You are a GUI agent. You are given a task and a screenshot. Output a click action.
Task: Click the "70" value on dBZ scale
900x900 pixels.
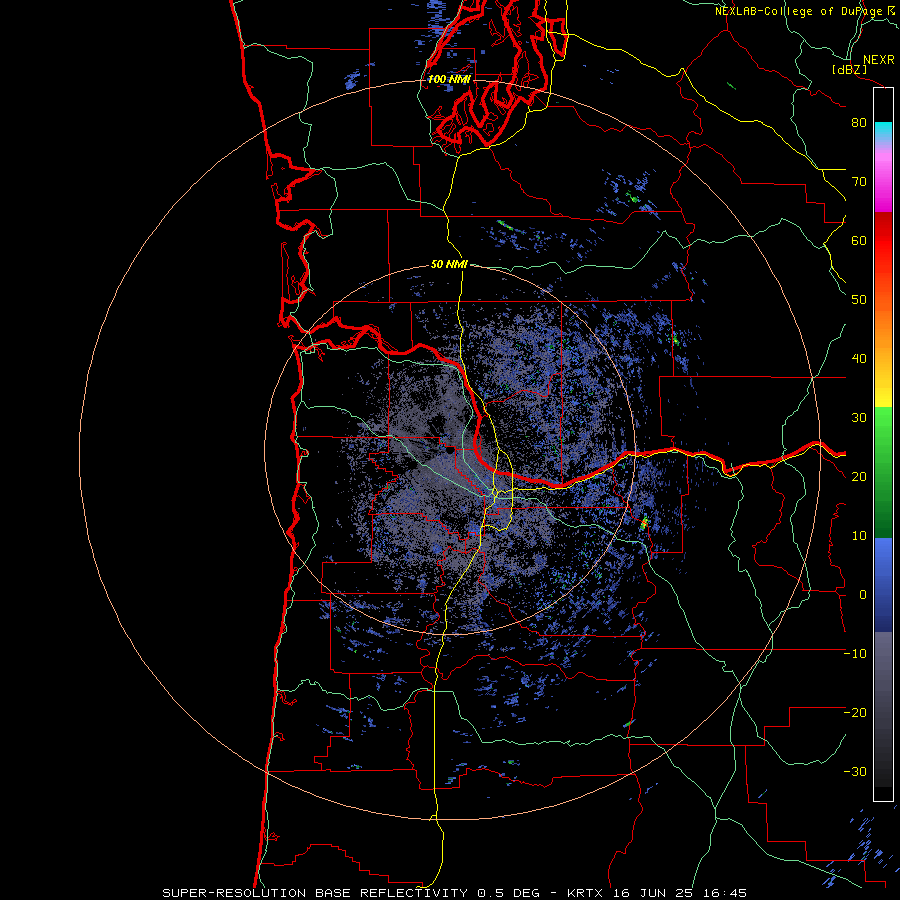[859, 182]
